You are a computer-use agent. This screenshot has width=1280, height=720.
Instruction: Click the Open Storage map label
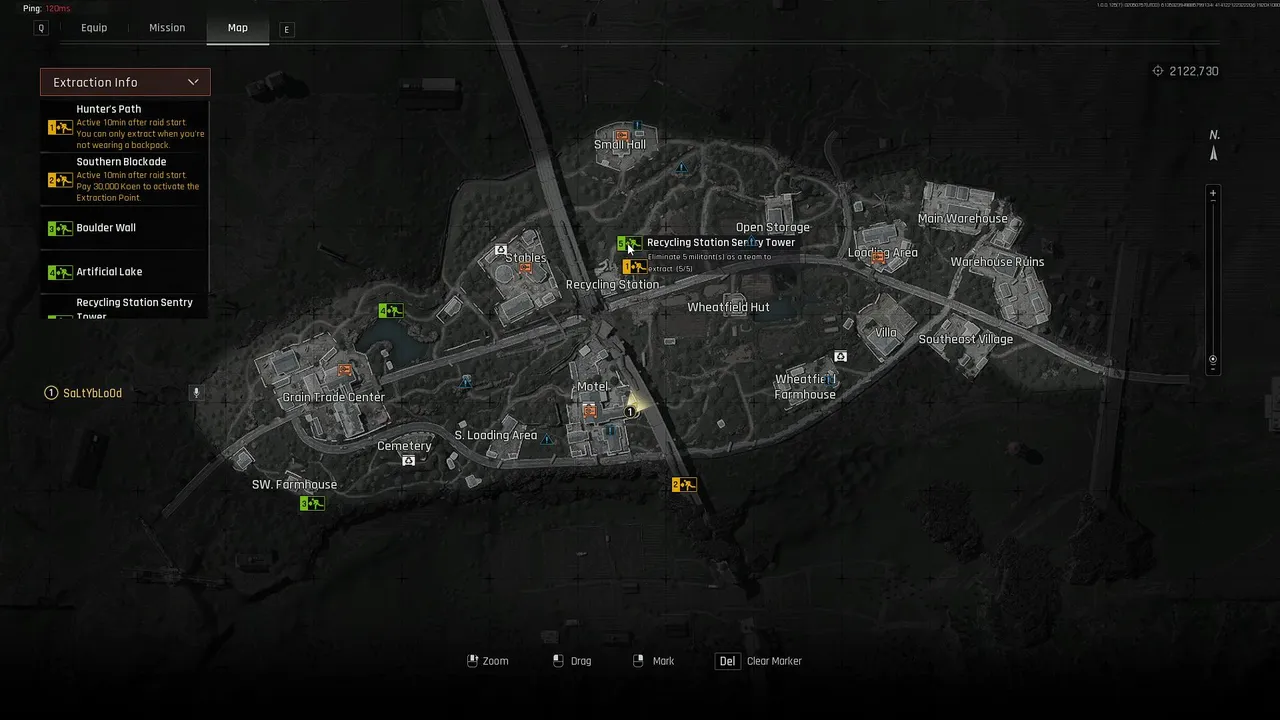773,228
